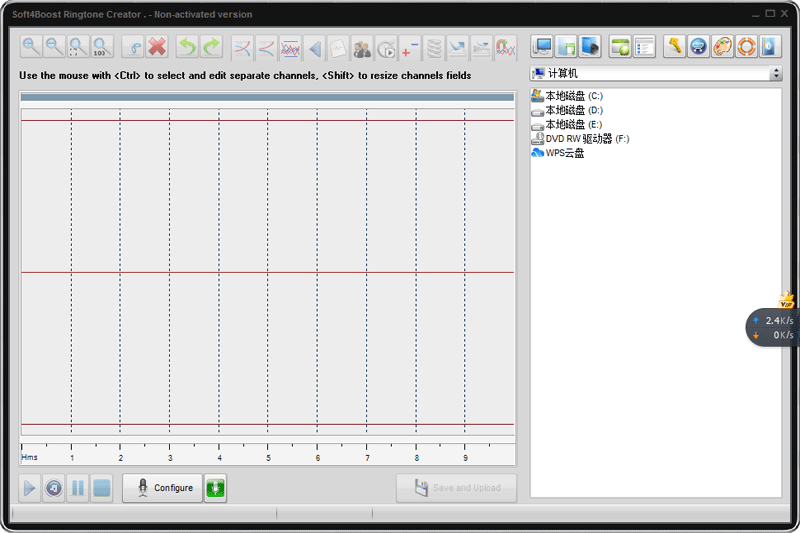Click the zoom to selection icon
The width and height of the screenshot is (800, 533).
click(78, 47)
